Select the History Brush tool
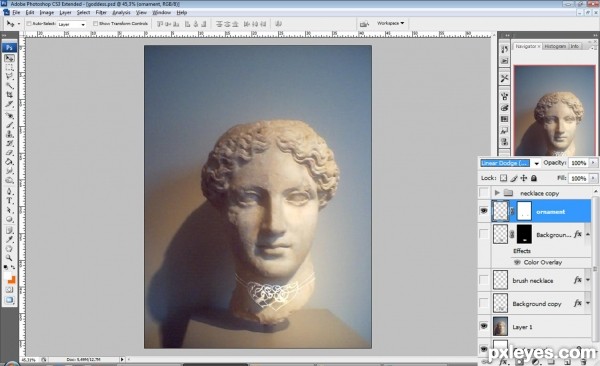This screenshot has width=600, height=366. pyautogui.click(x=9, y=143)
